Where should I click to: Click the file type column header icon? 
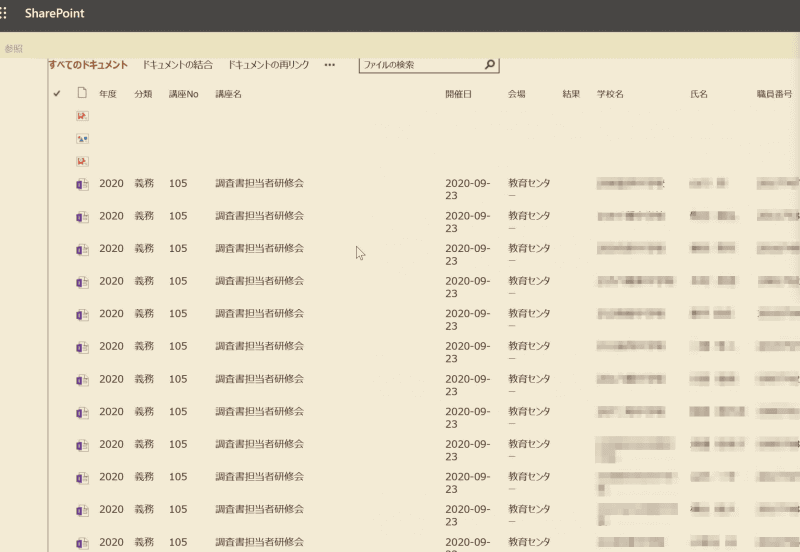(82, 93)
